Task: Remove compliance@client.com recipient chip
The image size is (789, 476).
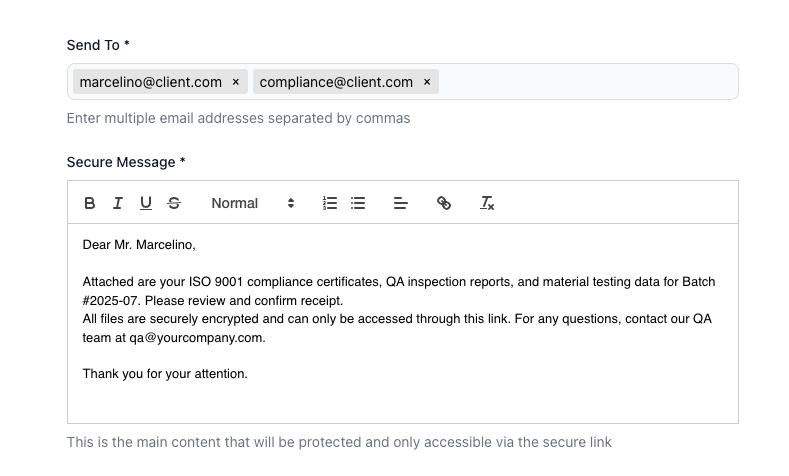Action: pos(427,82)
